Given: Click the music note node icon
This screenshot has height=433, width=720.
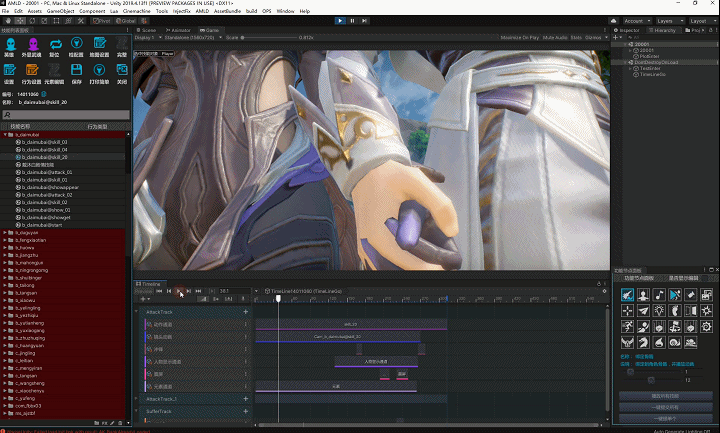Looking at the screenshot, I should 659,295.
